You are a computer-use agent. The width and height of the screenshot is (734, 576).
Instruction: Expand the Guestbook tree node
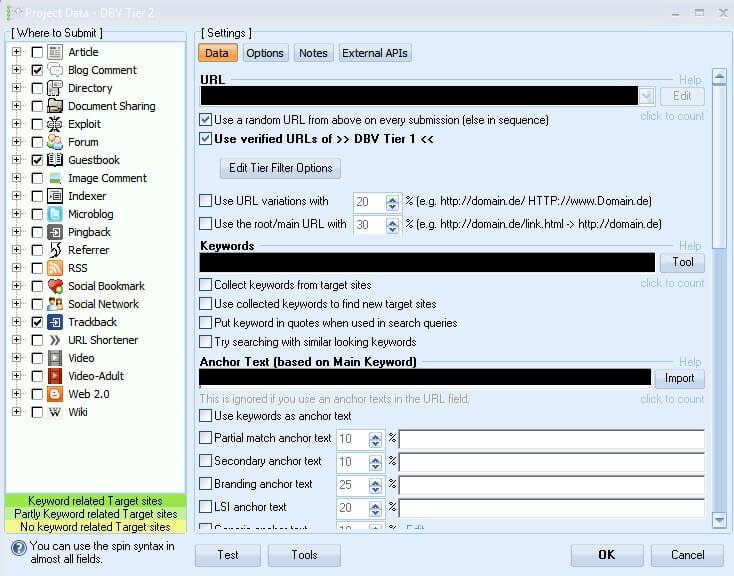(16, 160)
